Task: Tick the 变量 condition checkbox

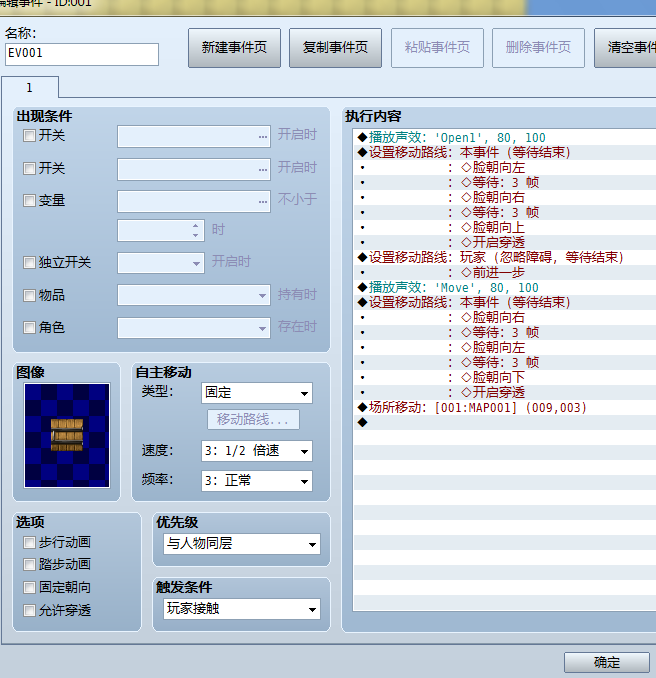Action: coord(29,201)
